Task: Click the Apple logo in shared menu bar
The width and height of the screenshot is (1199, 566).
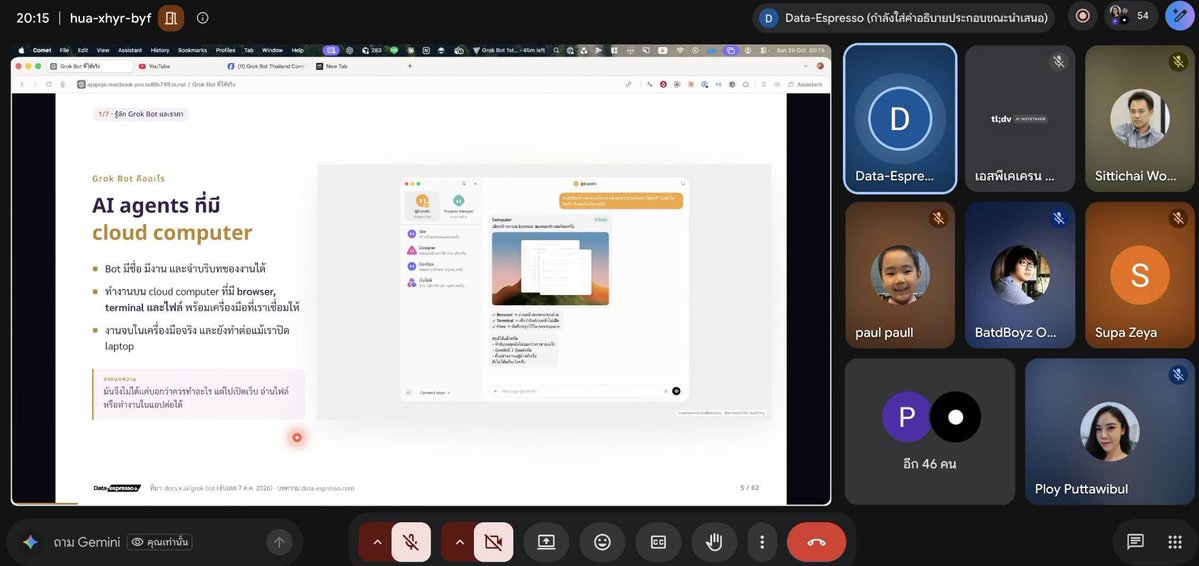Action: [x=21, y=50]
